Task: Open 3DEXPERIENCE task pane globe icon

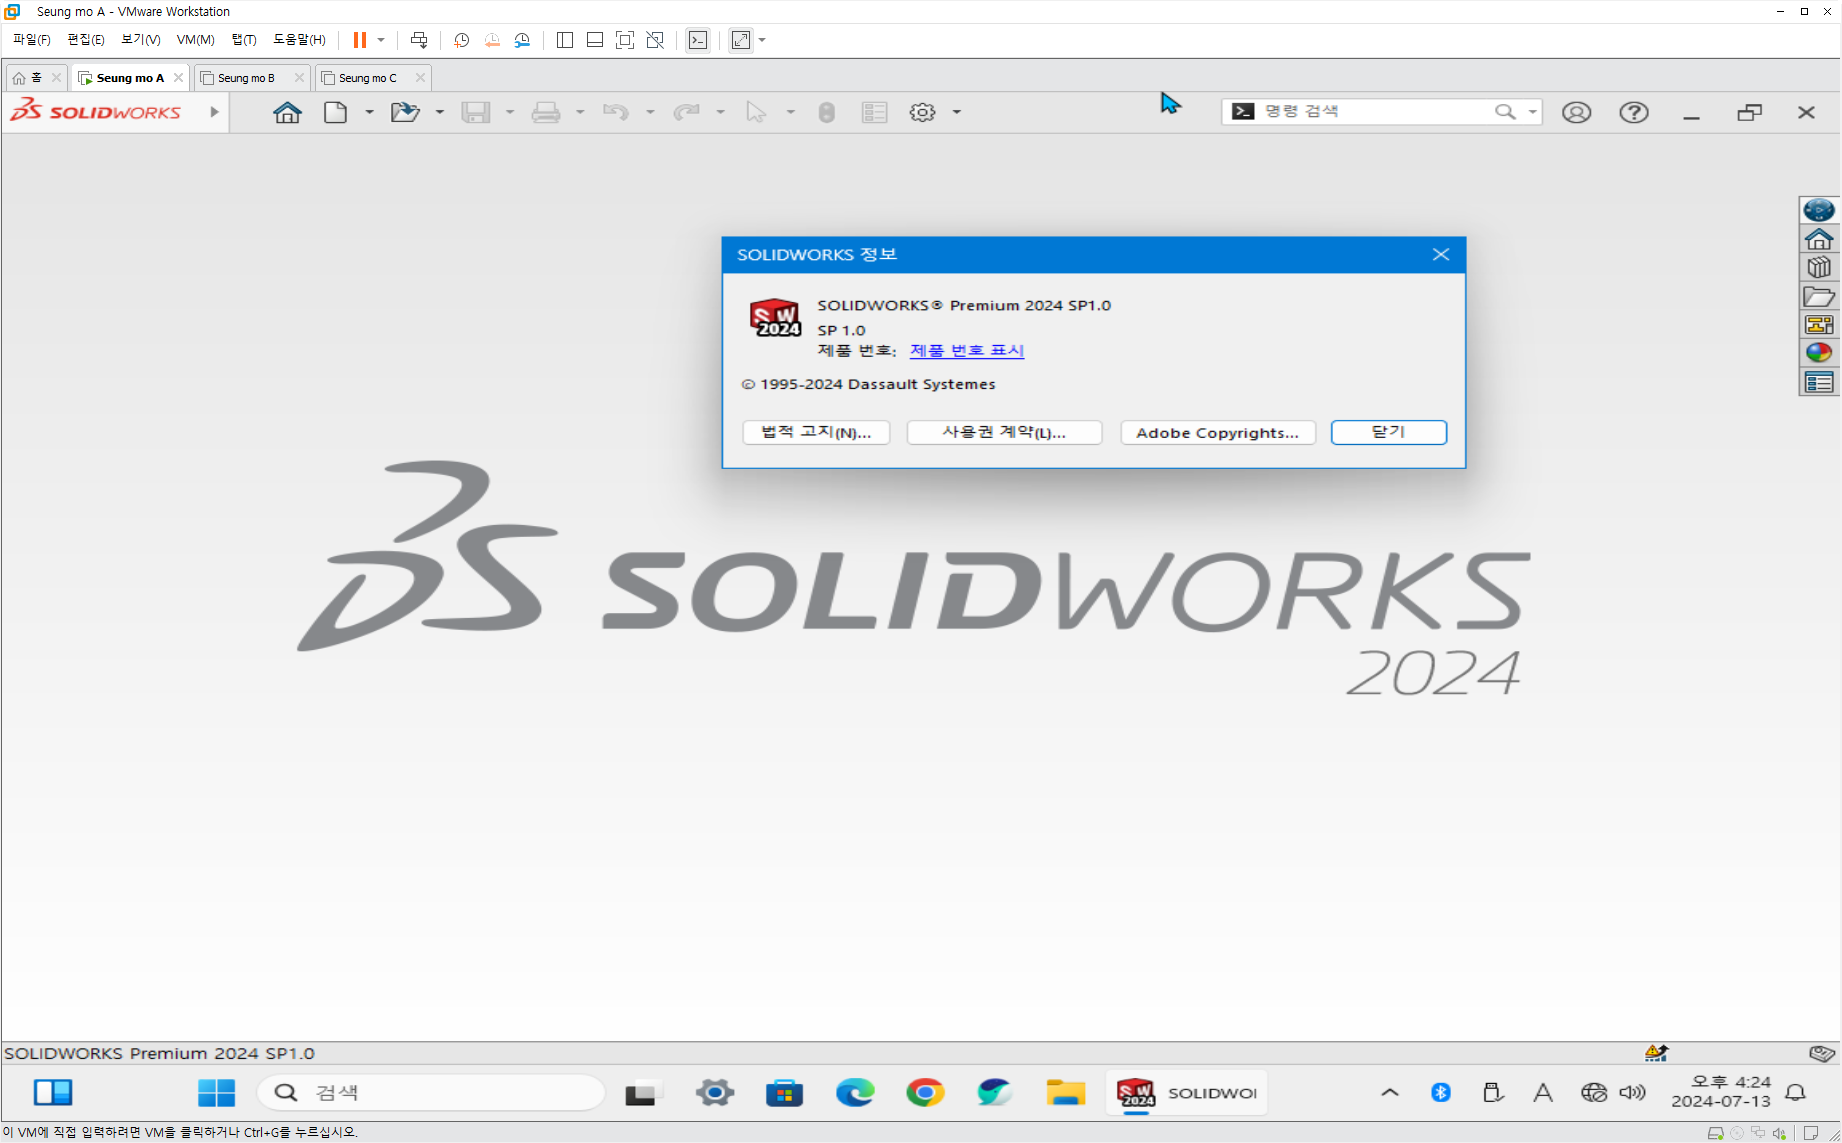Action: click(1819, 210)
